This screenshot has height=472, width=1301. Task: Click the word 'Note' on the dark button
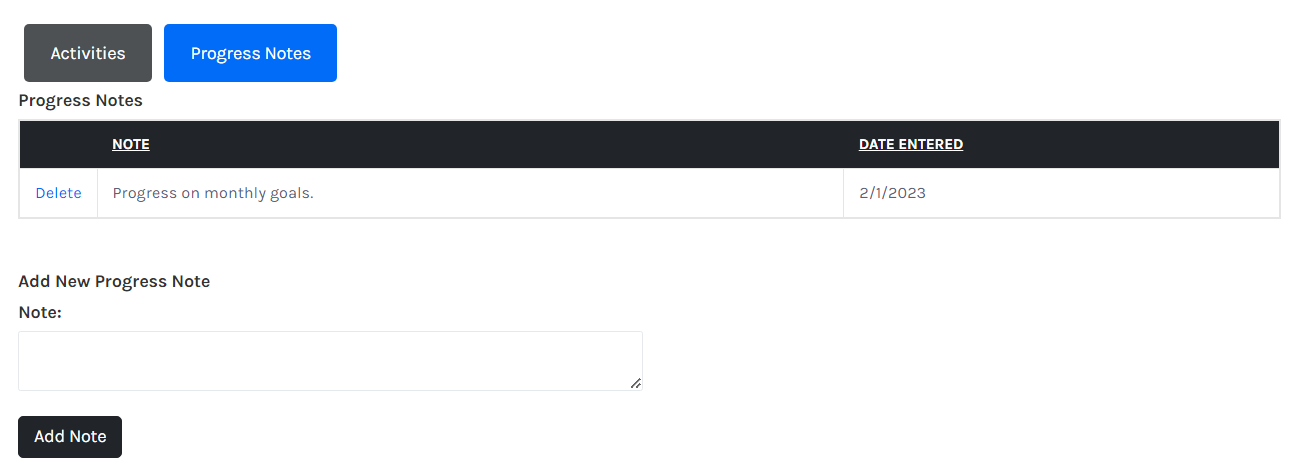87,437
